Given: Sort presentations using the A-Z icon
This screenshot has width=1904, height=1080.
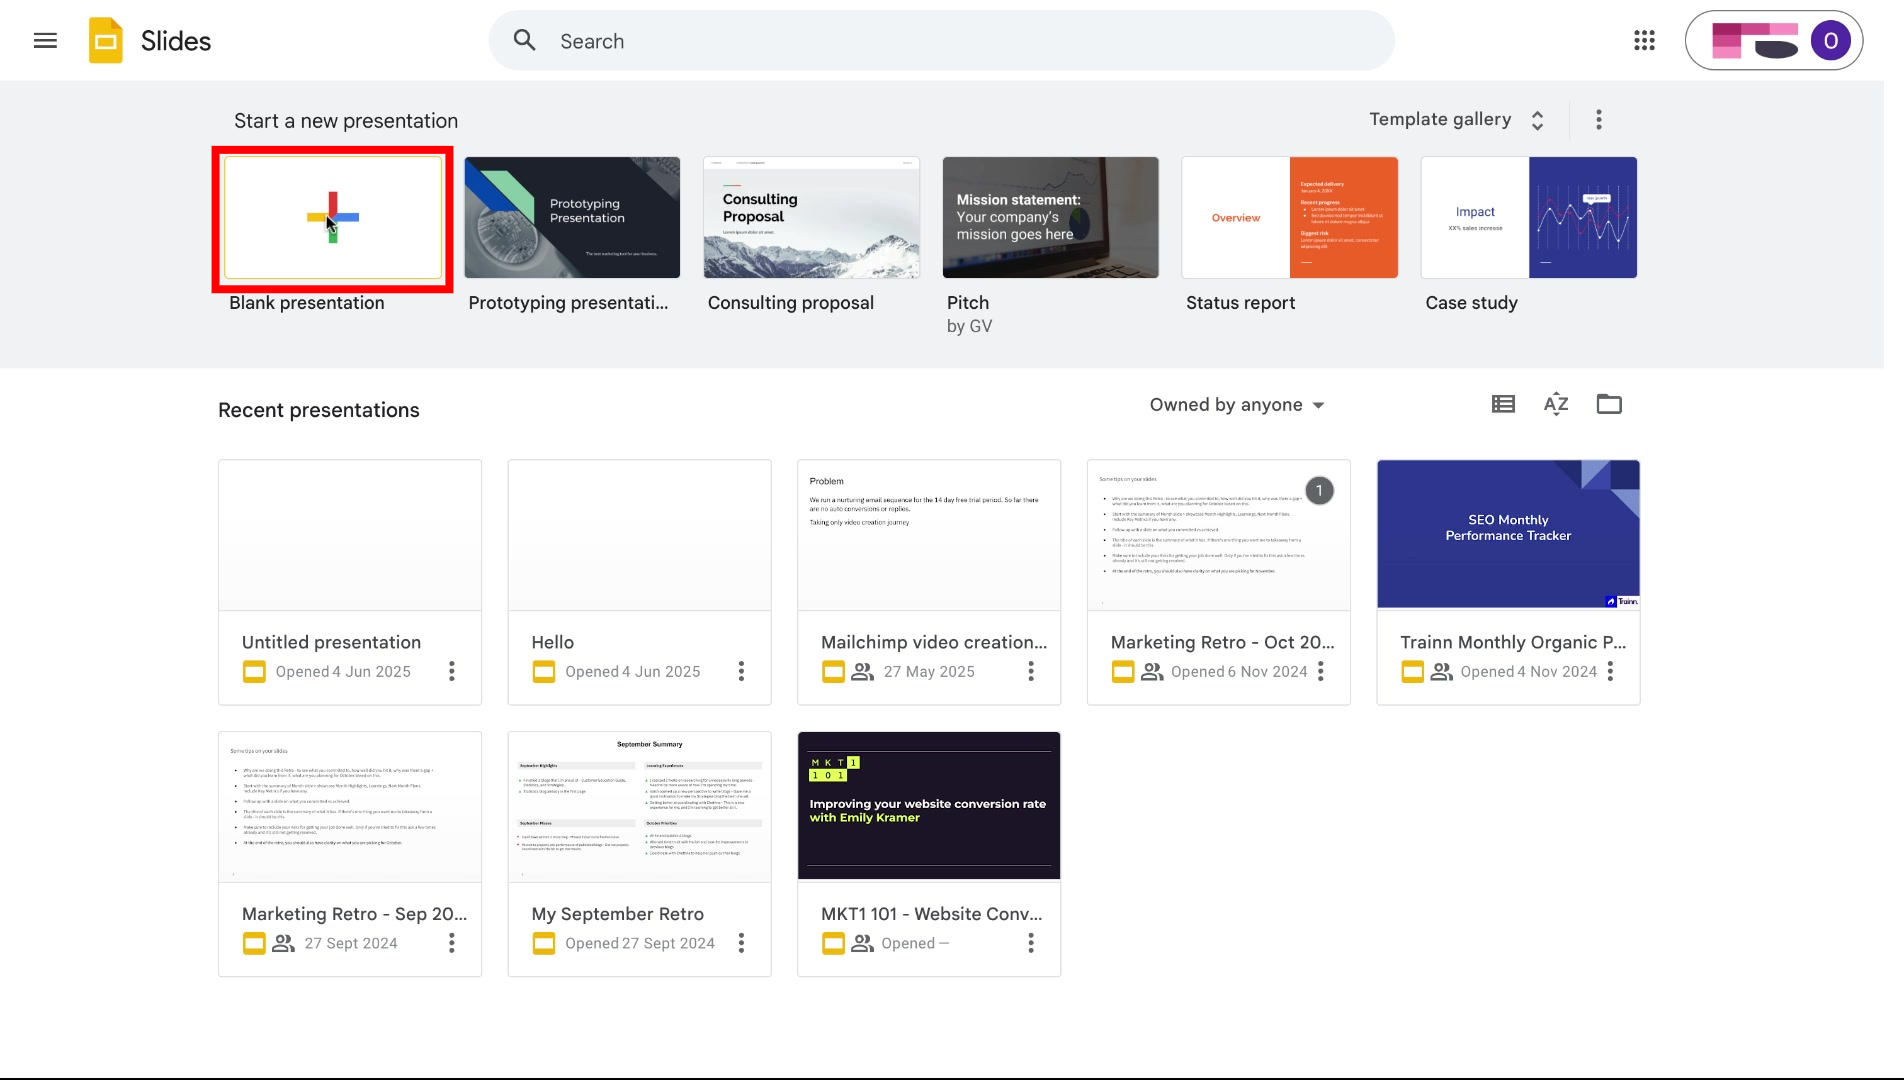Looking at the screenshot, I should (x=1555, y=404).
